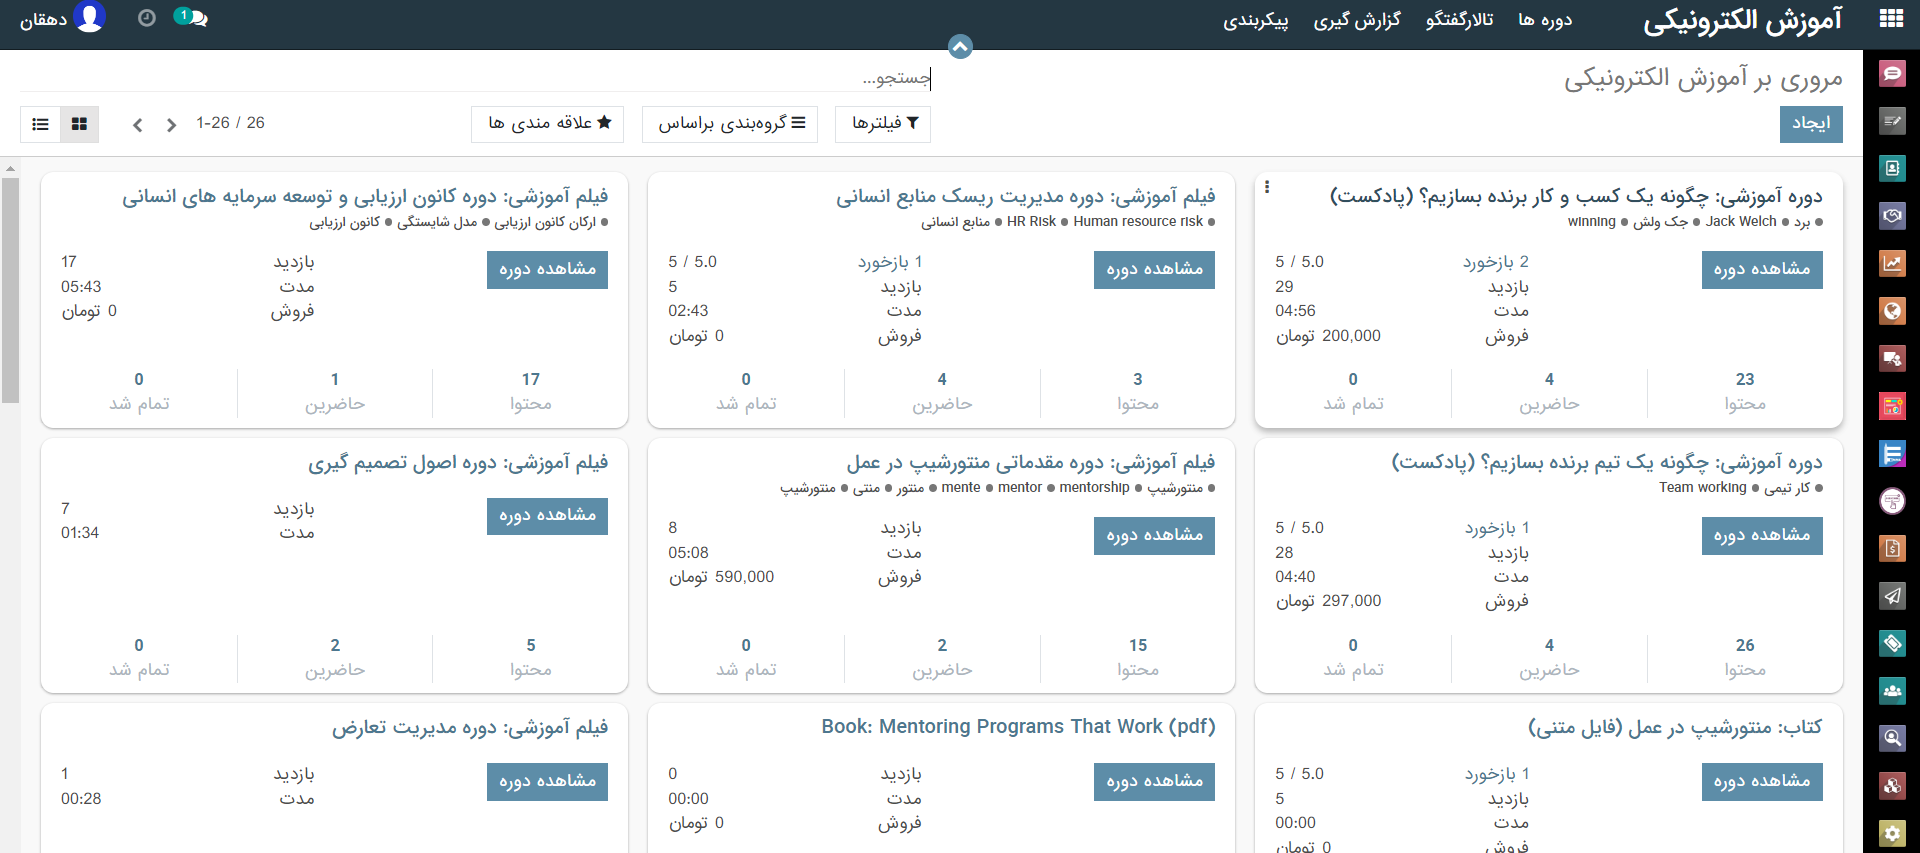Switch to kanban grid view
This screenshot has width=1920, height=853.
pyautogui.click(x=79, y=124)
